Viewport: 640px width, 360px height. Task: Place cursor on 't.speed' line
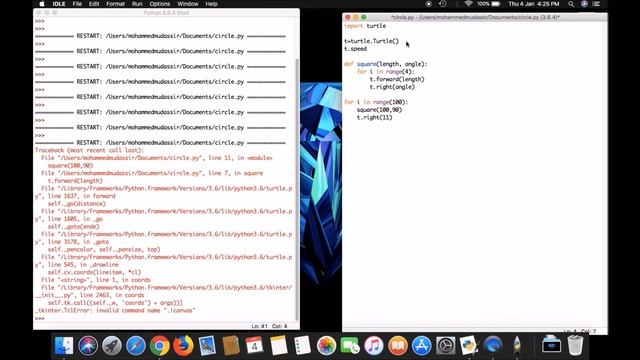[x=356, y=49]
